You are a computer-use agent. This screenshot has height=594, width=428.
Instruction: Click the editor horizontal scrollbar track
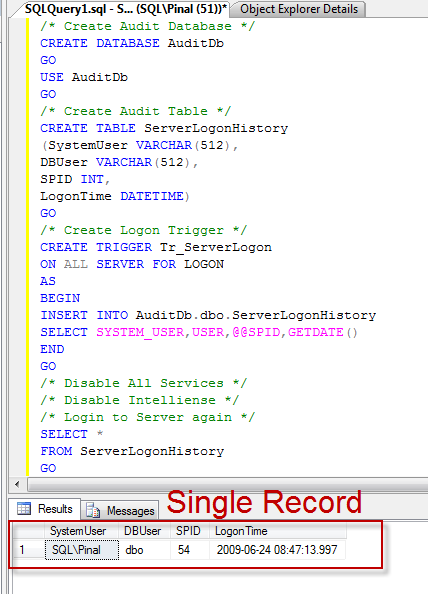coord(227,484)
